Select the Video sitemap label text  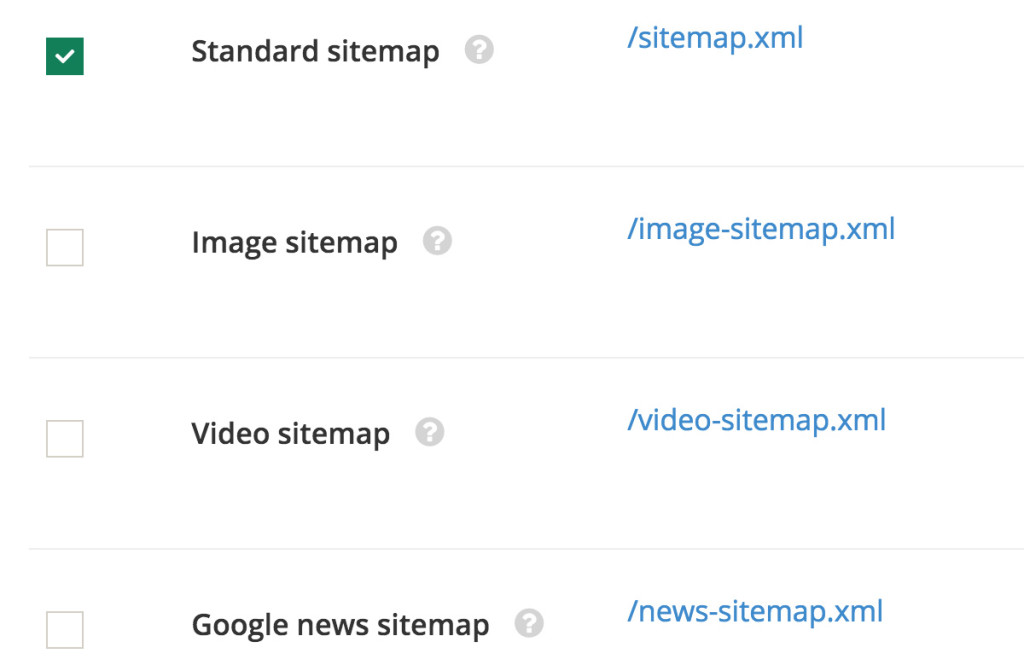(291, 434)
